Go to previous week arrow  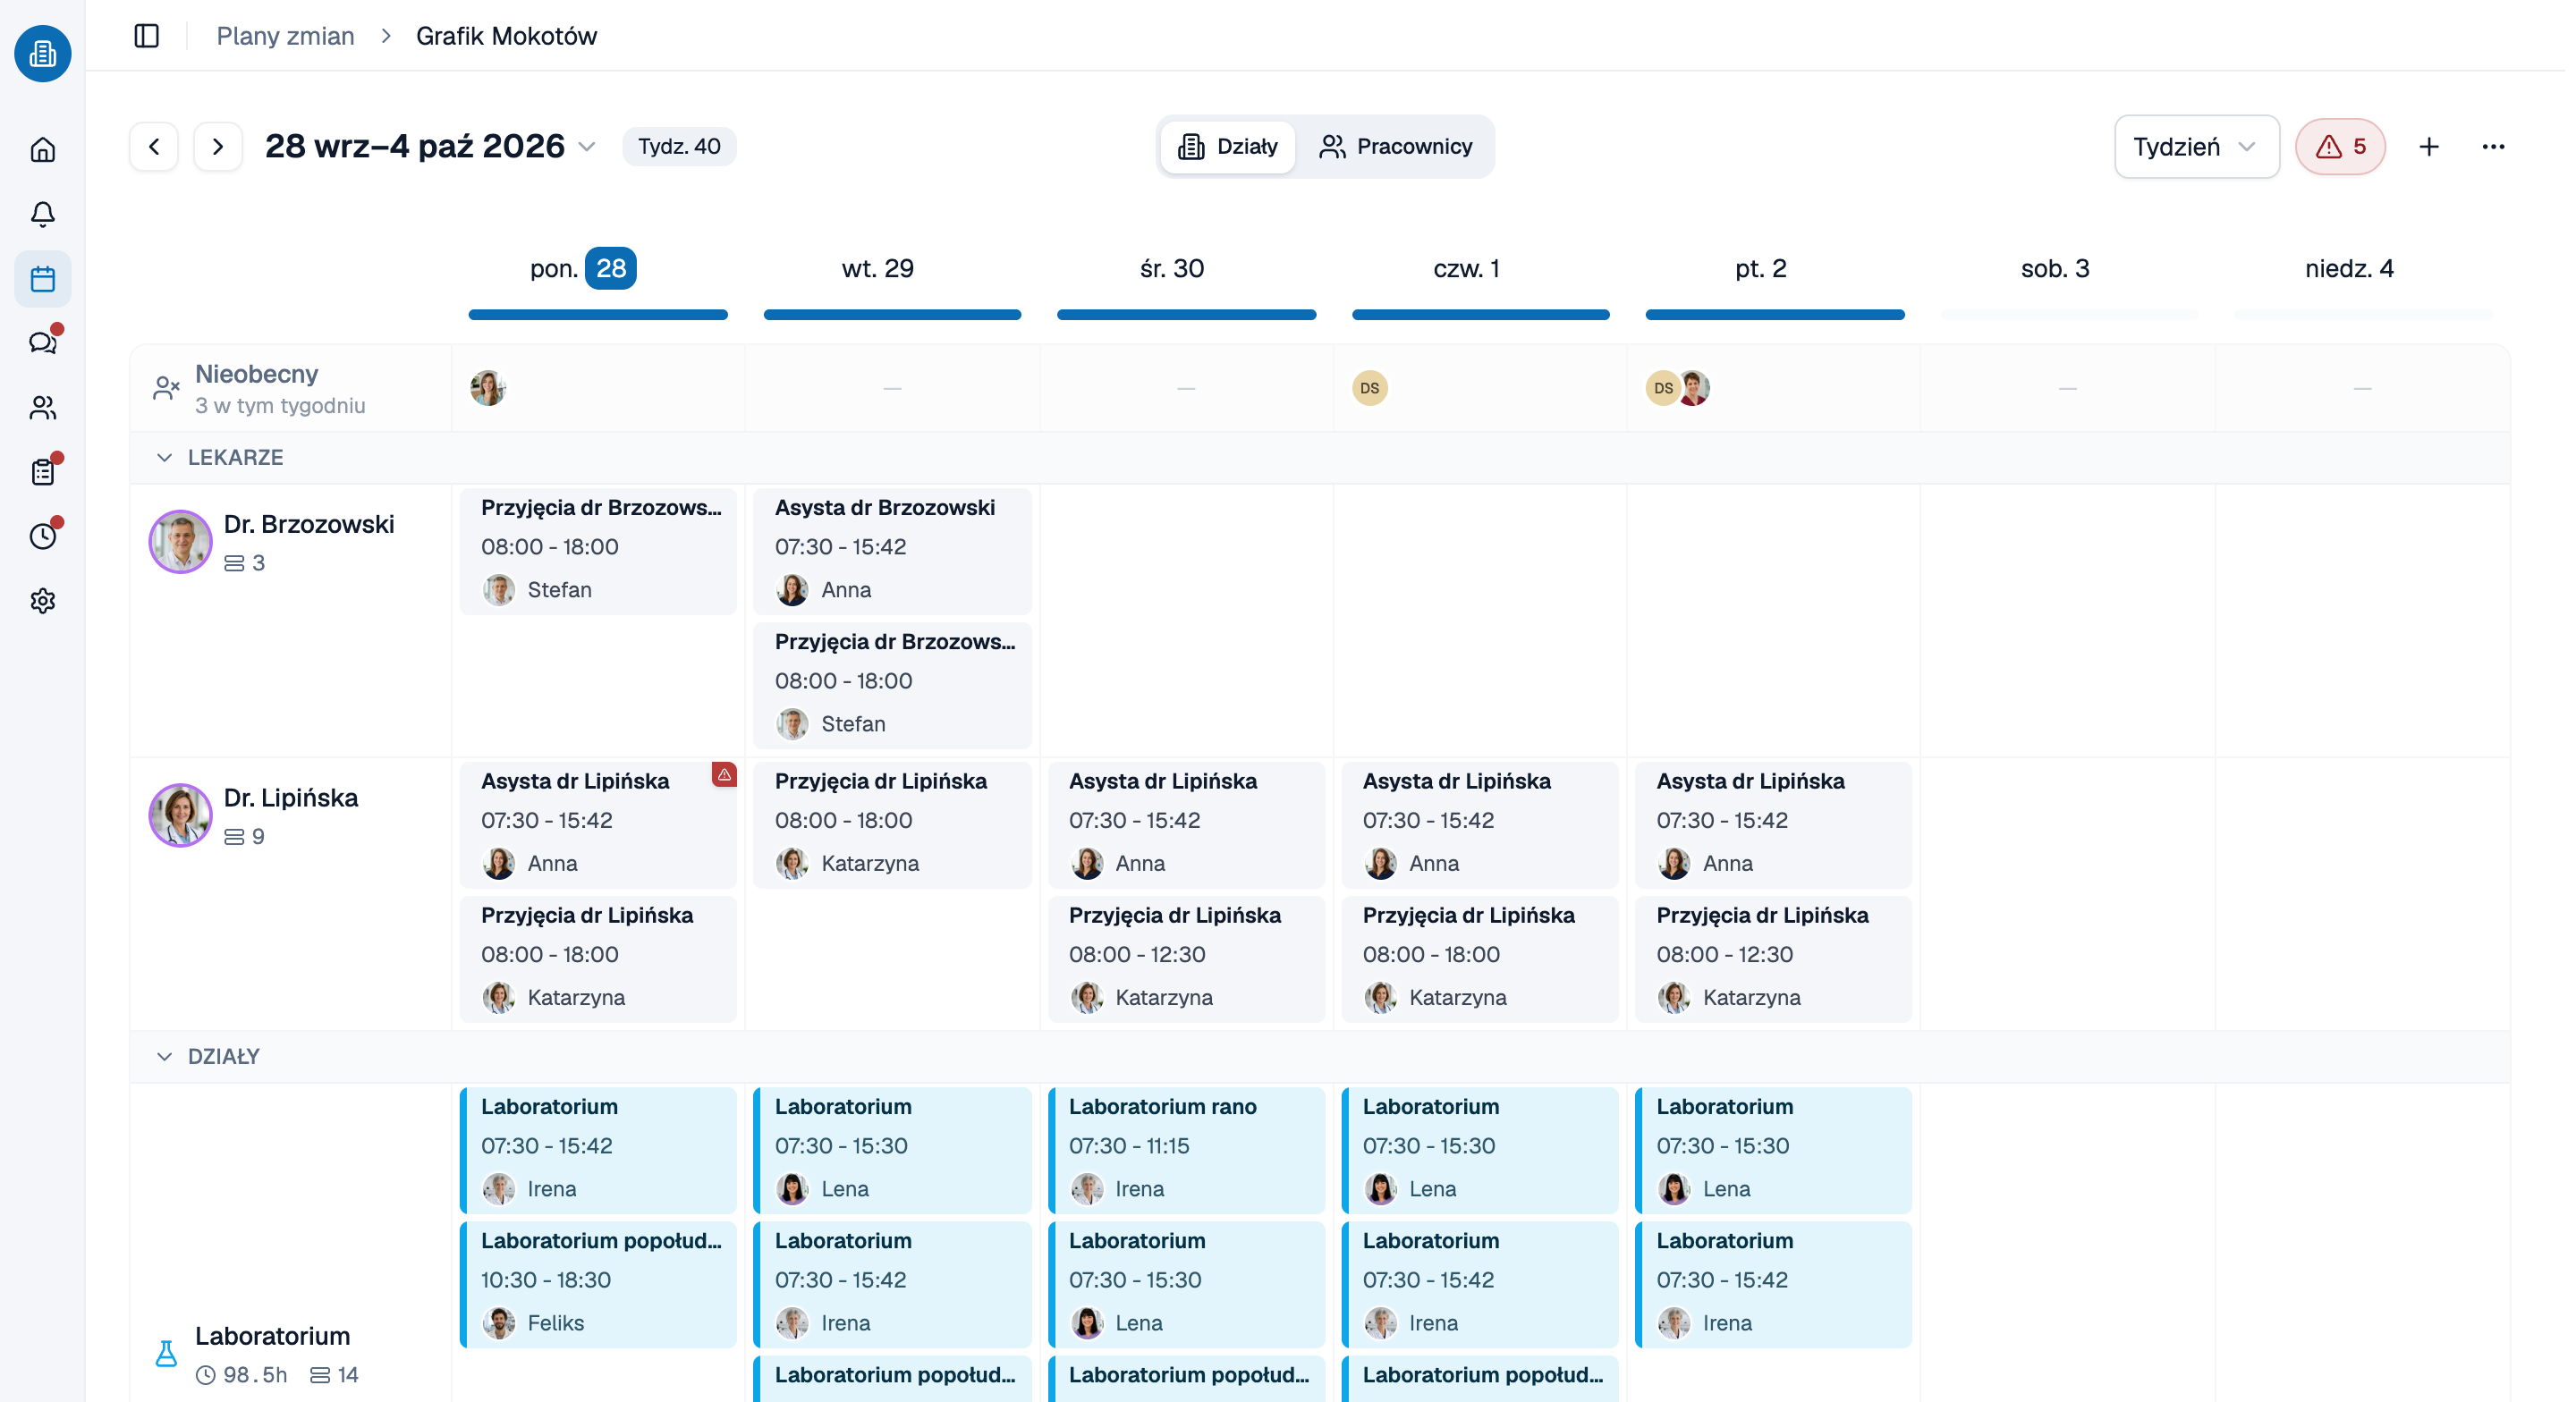coord(154,147)
